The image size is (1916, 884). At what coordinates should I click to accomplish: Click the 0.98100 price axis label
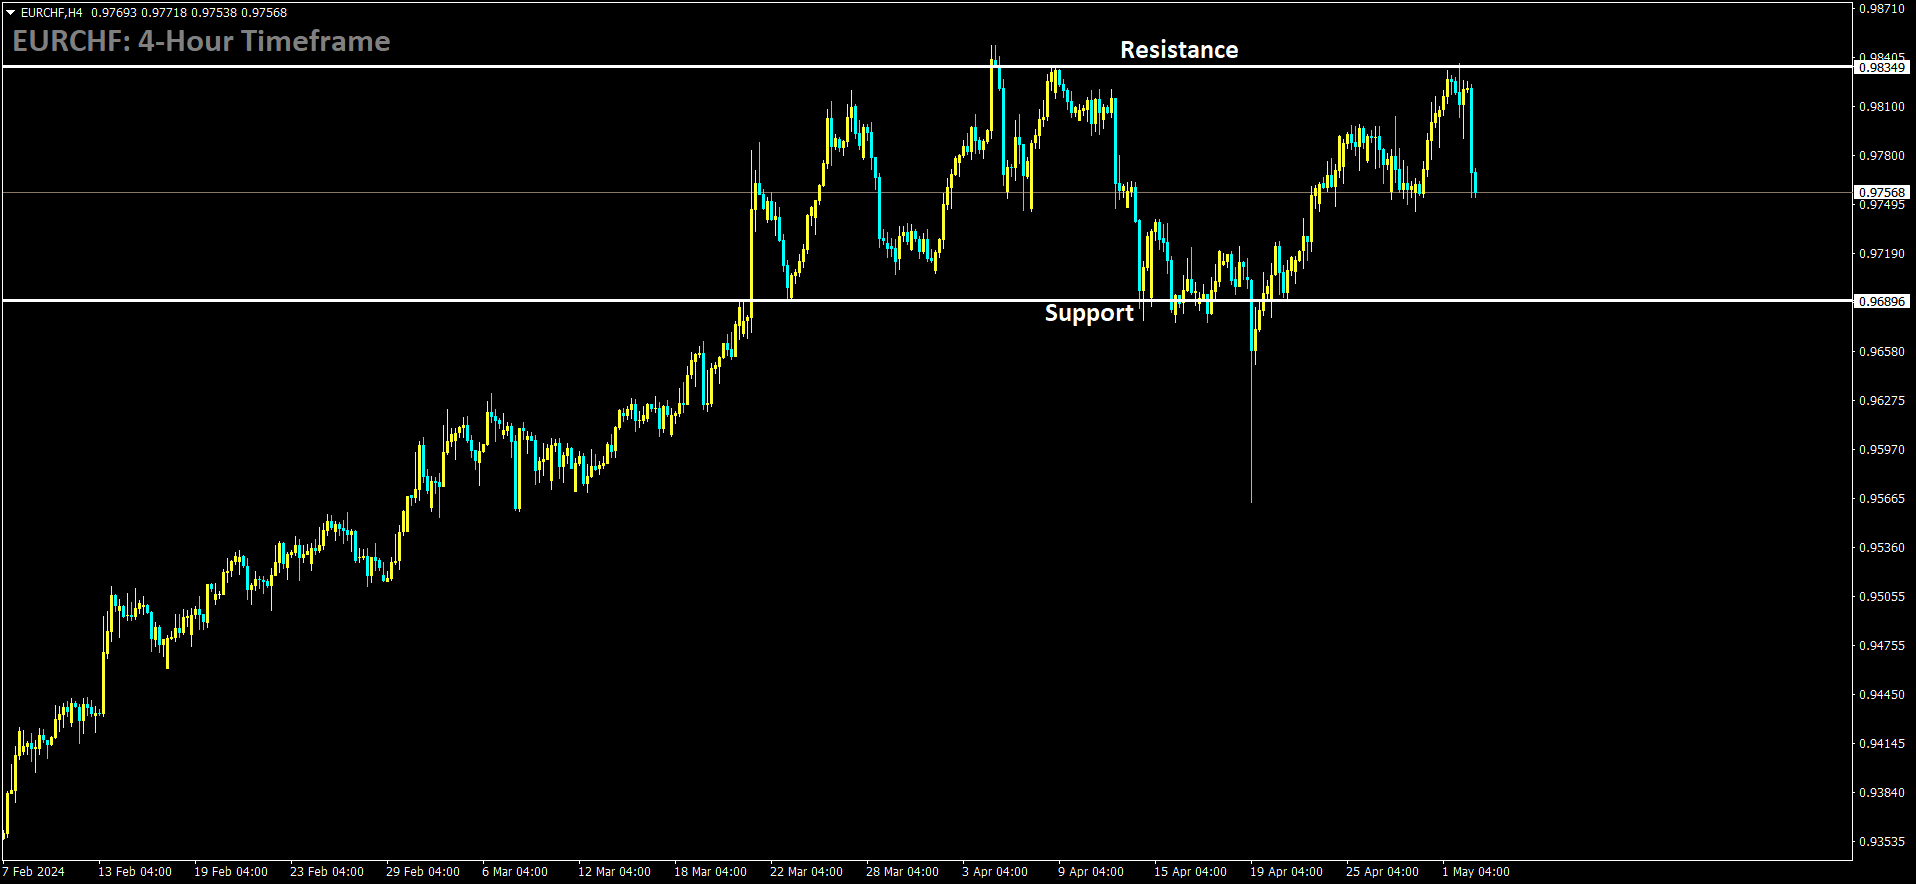[1882, 107]
